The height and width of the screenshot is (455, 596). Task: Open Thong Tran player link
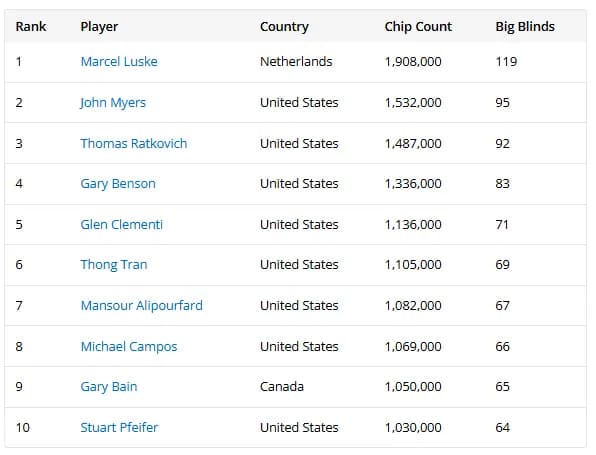(x=114, y=265)
